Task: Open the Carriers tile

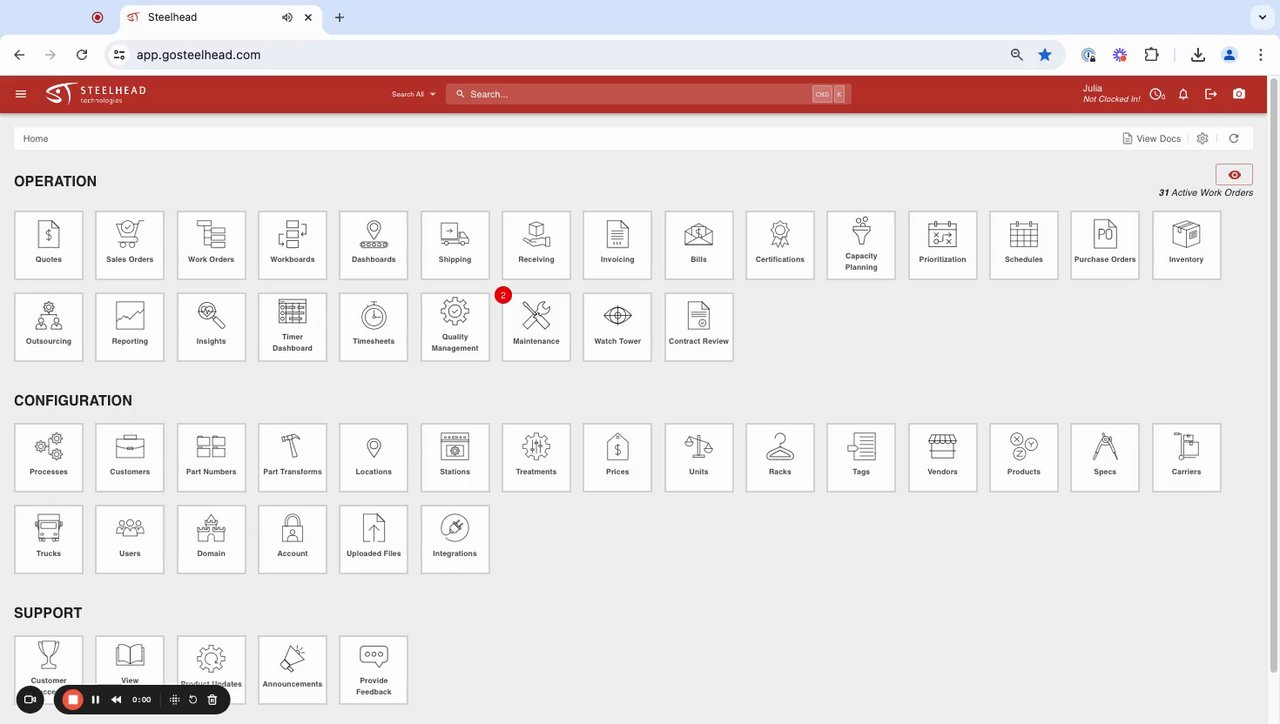Action: (x=1187, y=457)
